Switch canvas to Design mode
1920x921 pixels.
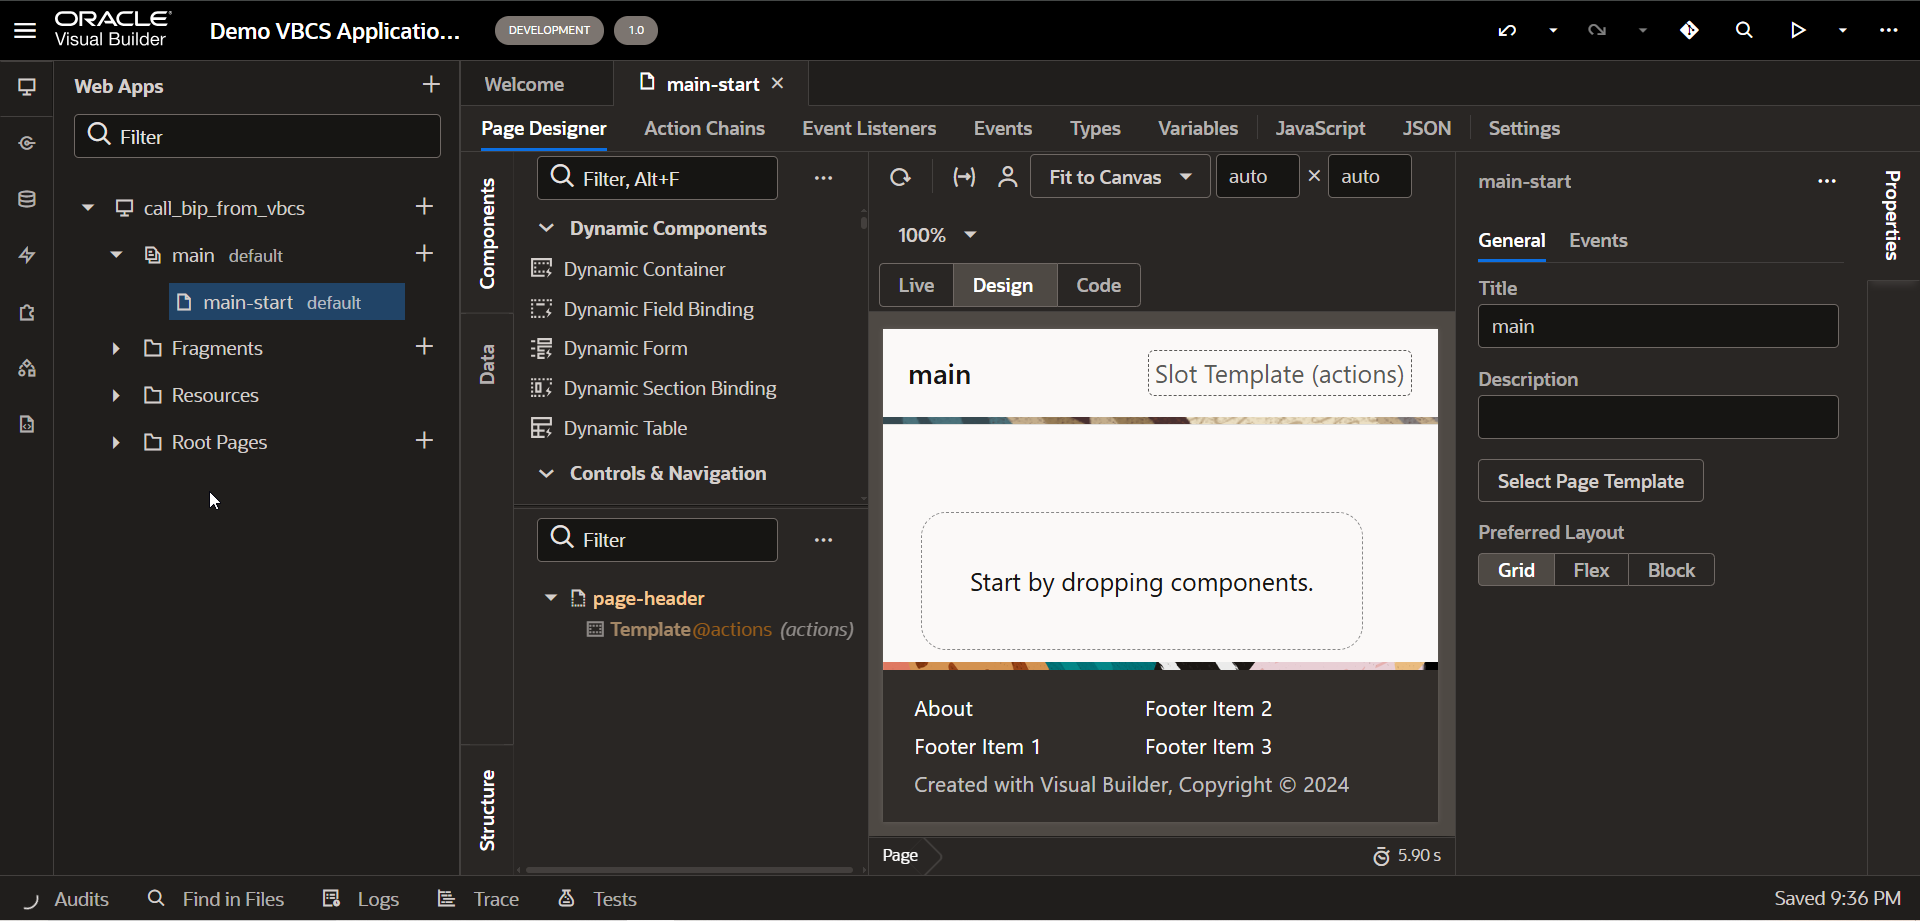coord(1003,285)
